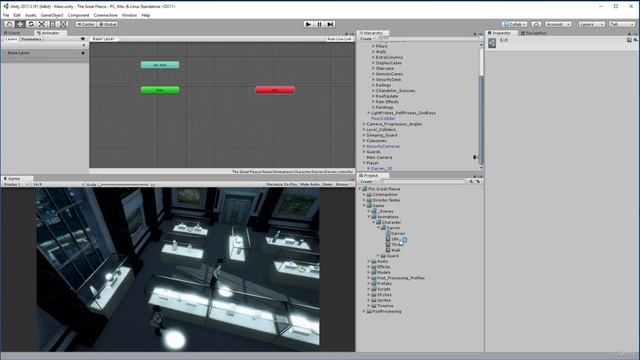Screen dimensions: 640x360
Task: Switch to the Navigation tab
Action: (533, 33)
